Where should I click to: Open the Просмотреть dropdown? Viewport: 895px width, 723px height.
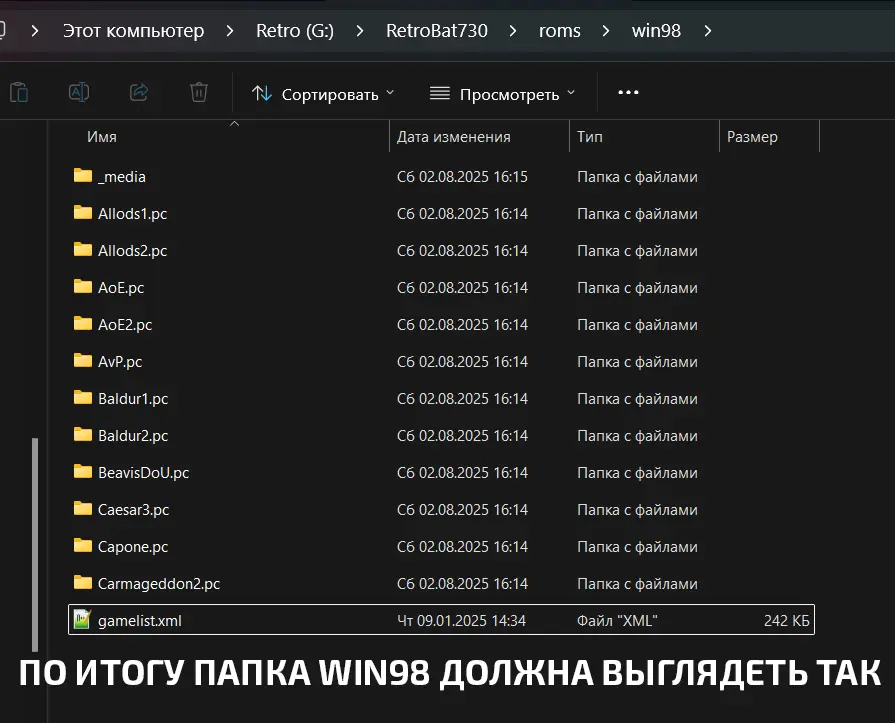pyautogui.click(x=502, y=94)
